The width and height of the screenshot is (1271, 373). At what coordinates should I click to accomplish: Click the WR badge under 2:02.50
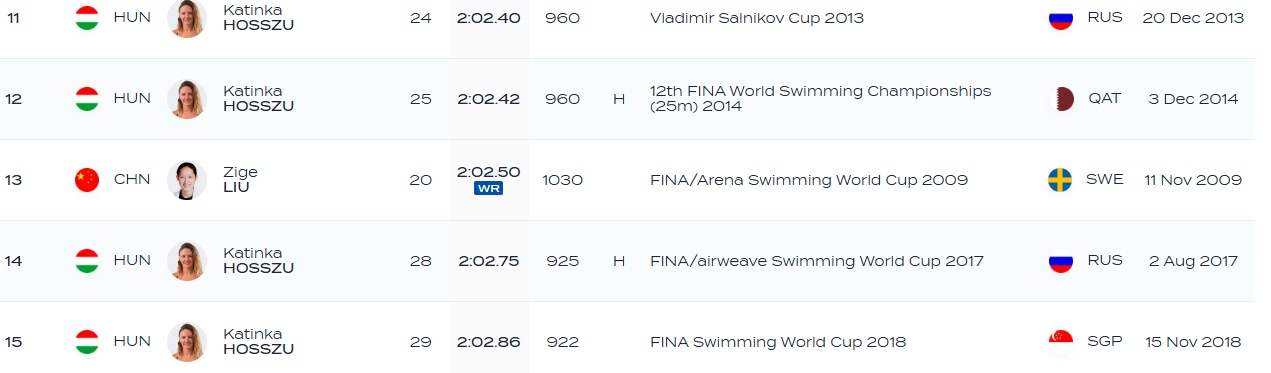coord(489,188)
